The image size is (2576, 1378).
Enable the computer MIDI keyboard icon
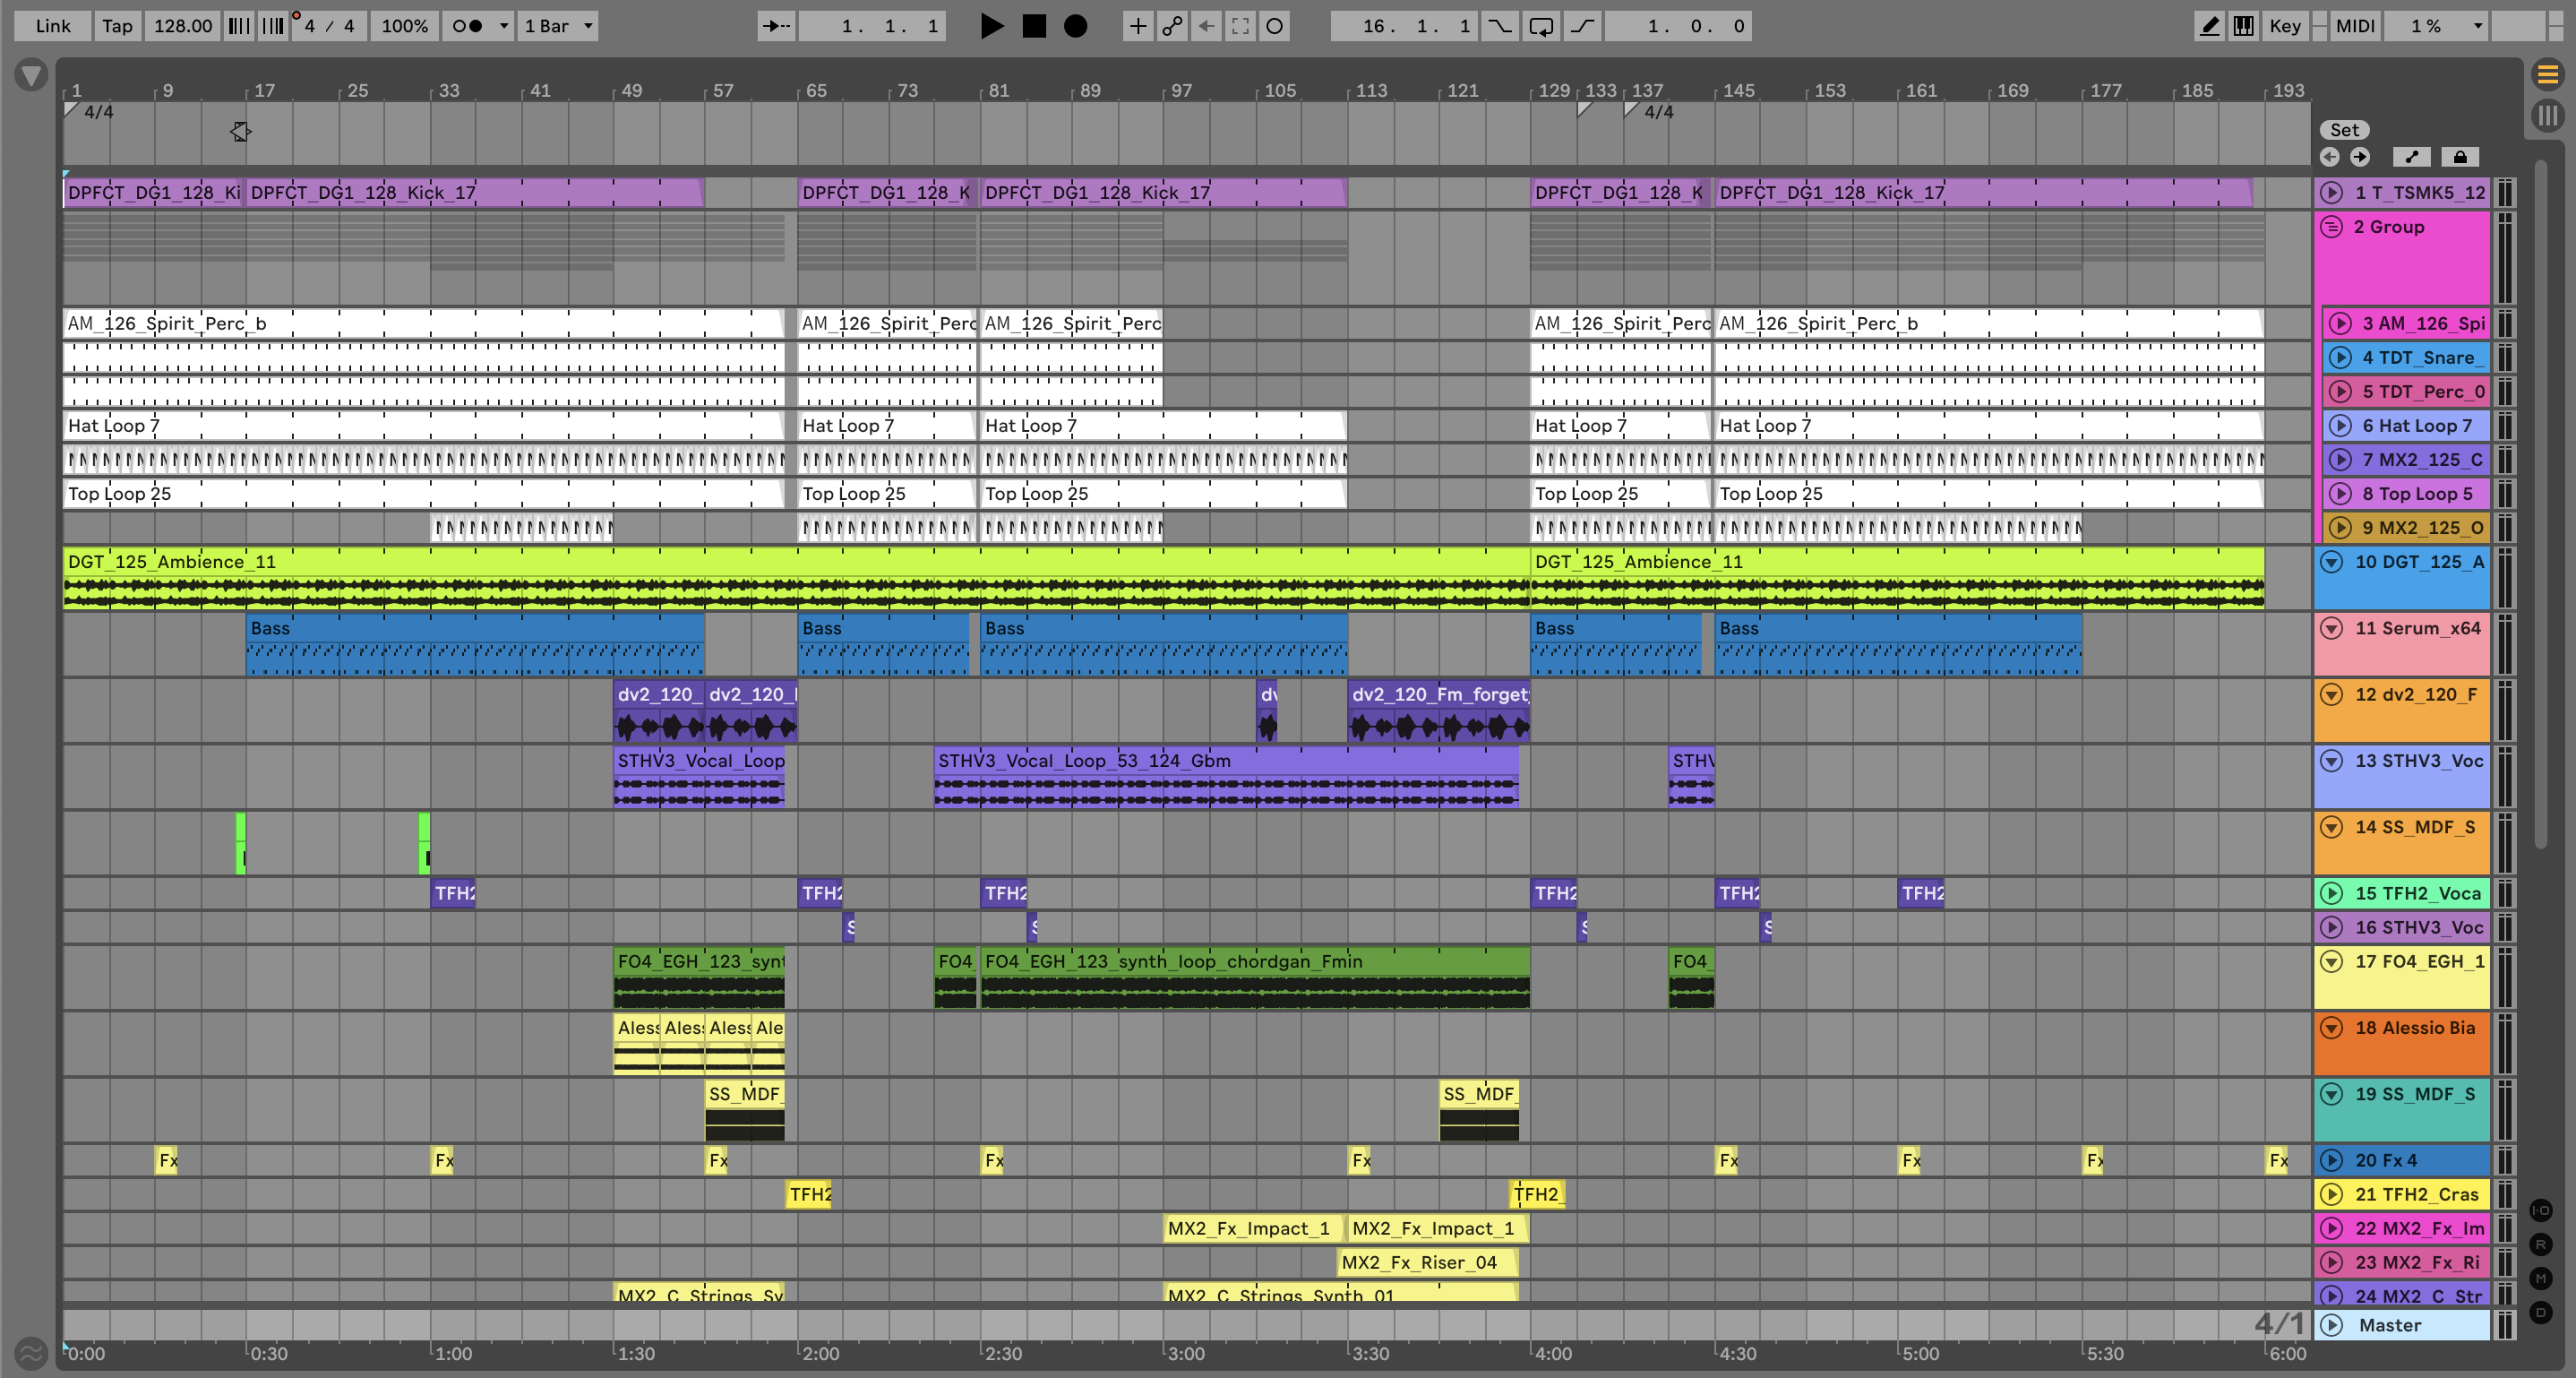coord(2243,26)
